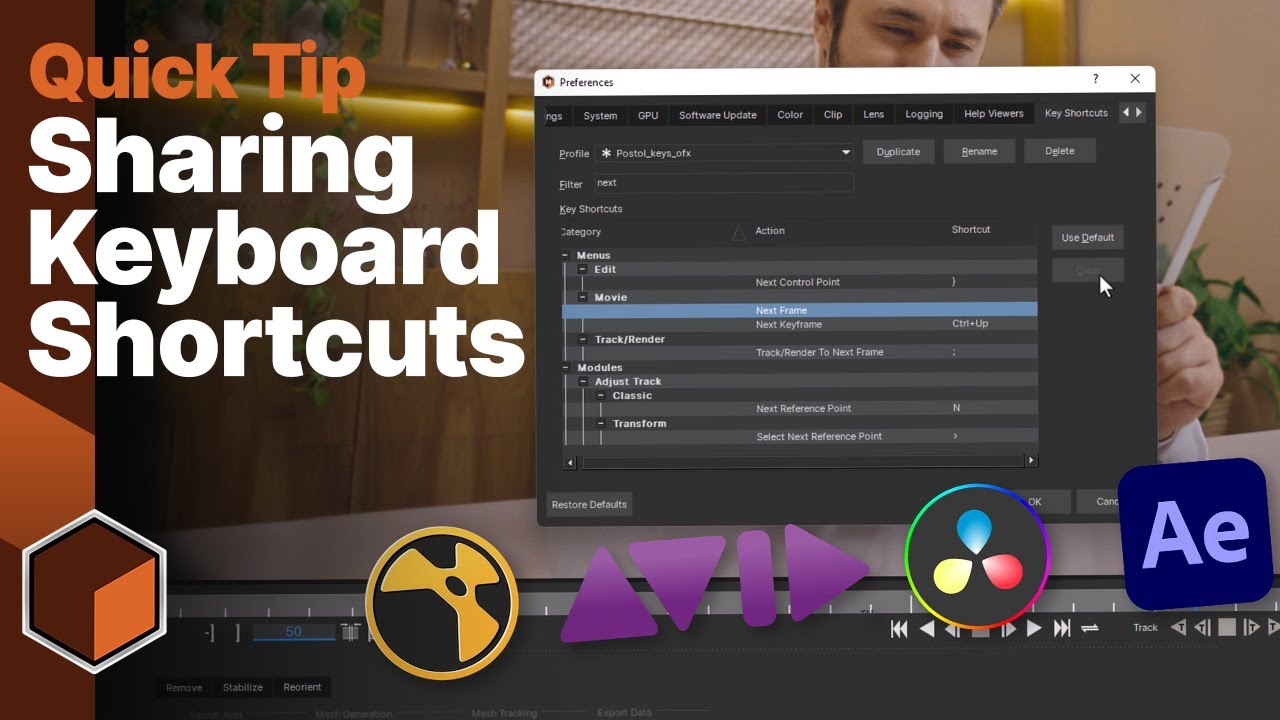Select the 'Next Keyframe' action row
The image size is (1280, 720).
click(800, 324)
